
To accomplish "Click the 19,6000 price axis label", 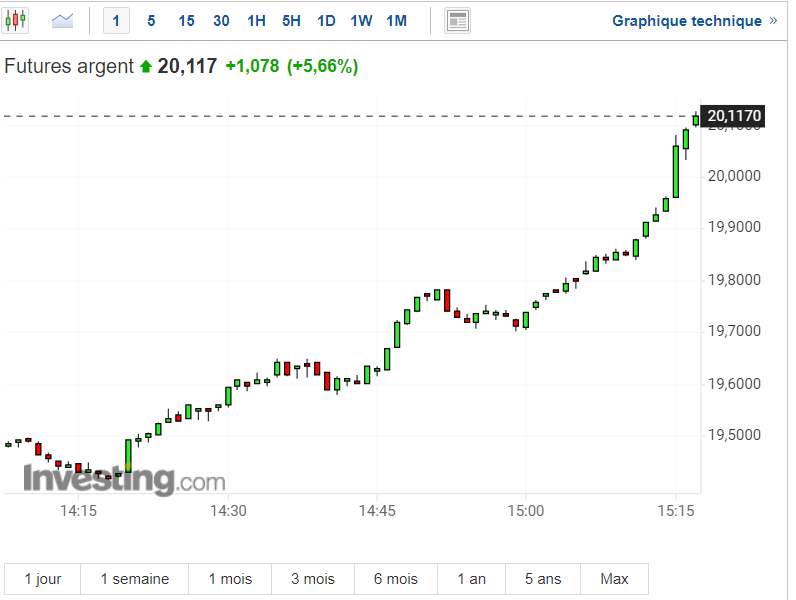I will pos(735,384).
